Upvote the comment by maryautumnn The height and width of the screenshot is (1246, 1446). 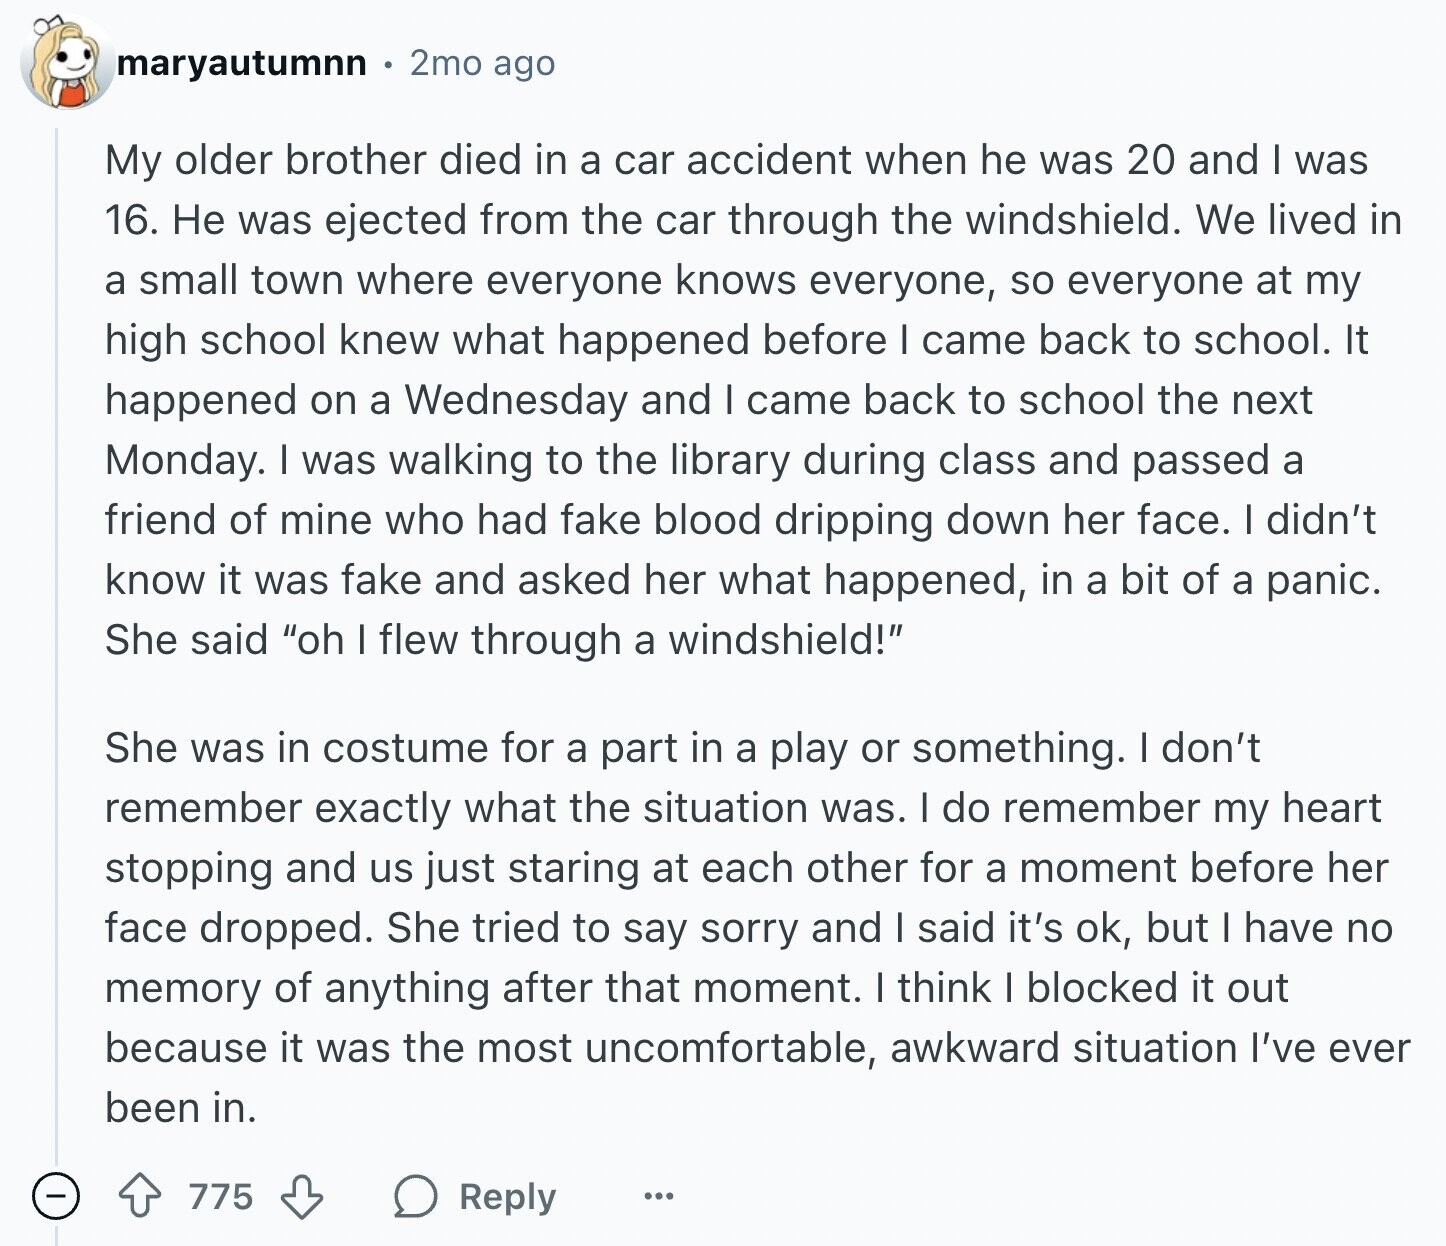pos(140,1196)
